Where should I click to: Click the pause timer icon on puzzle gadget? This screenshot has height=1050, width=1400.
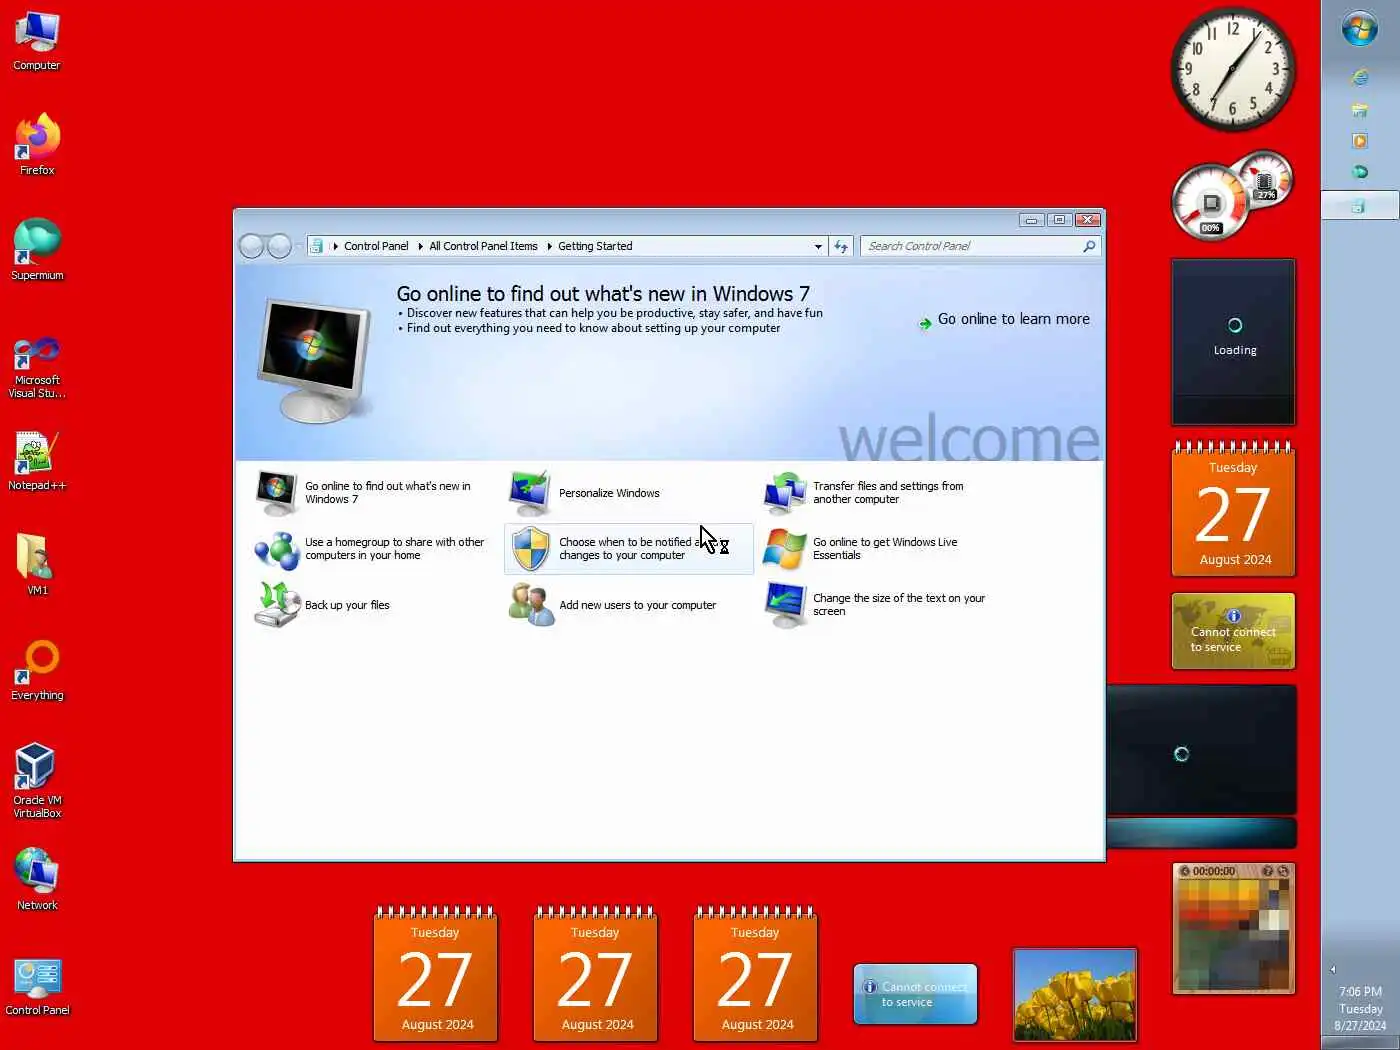(1185, 871)
